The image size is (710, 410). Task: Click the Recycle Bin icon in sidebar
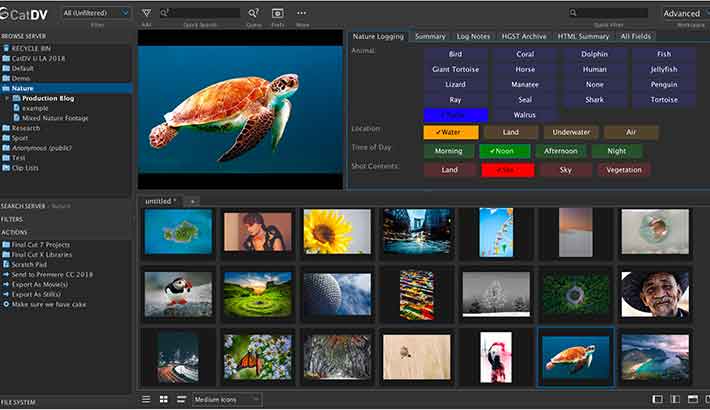tap(6, 48)
